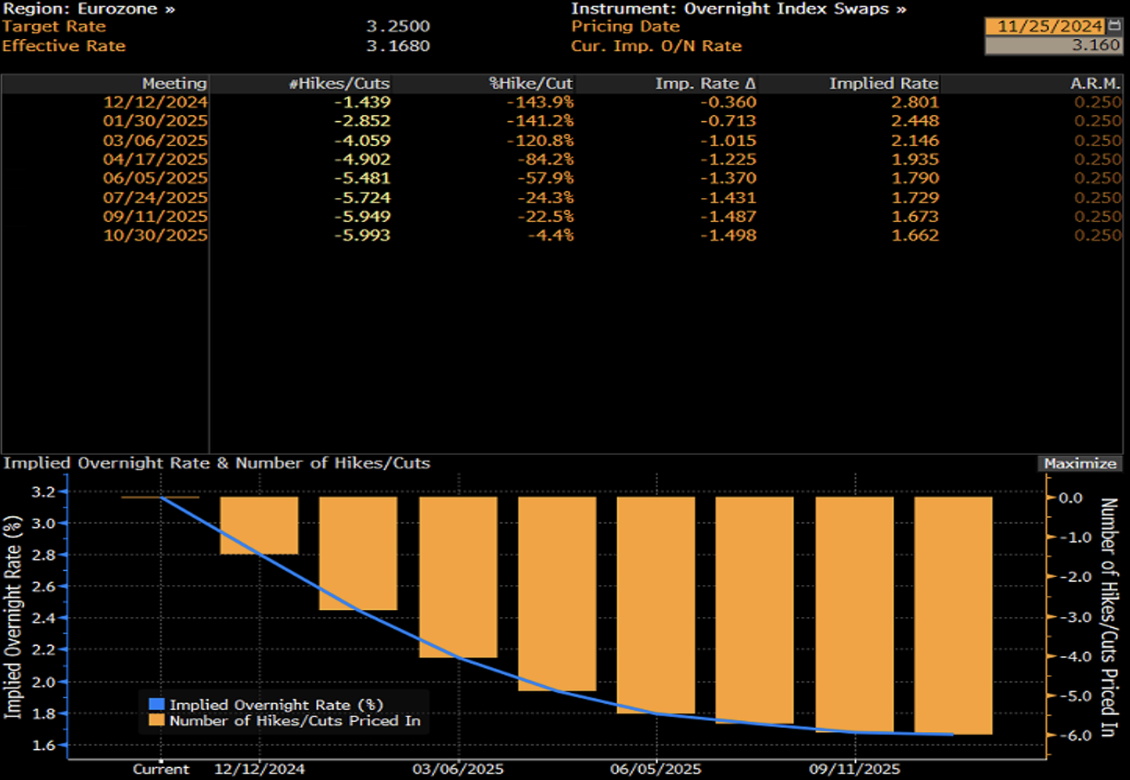Select the 01/30/2025 meeting row
Screen dimensions: 1130x780
[x=562, y=121]
